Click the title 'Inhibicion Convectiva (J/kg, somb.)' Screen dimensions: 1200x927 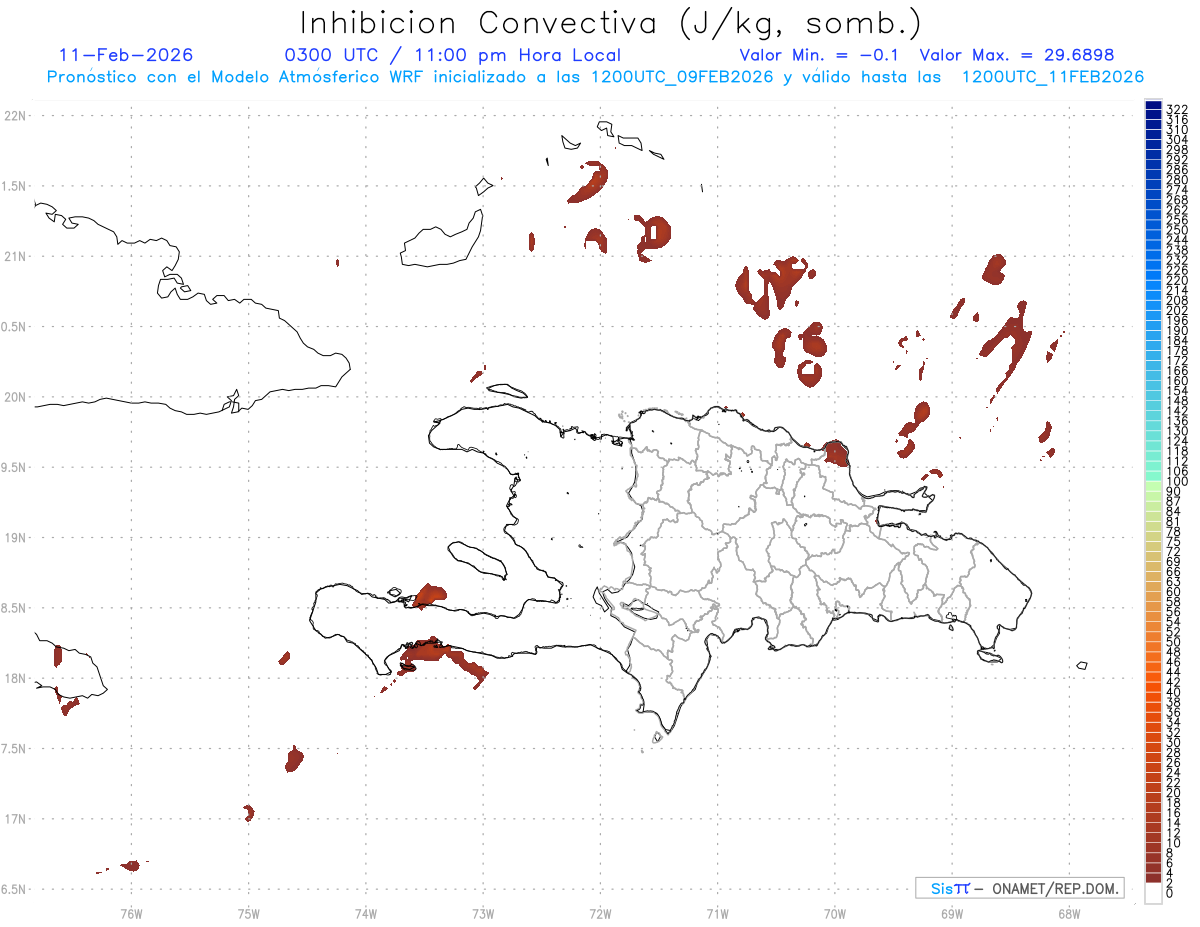click(x=611, y=24)
